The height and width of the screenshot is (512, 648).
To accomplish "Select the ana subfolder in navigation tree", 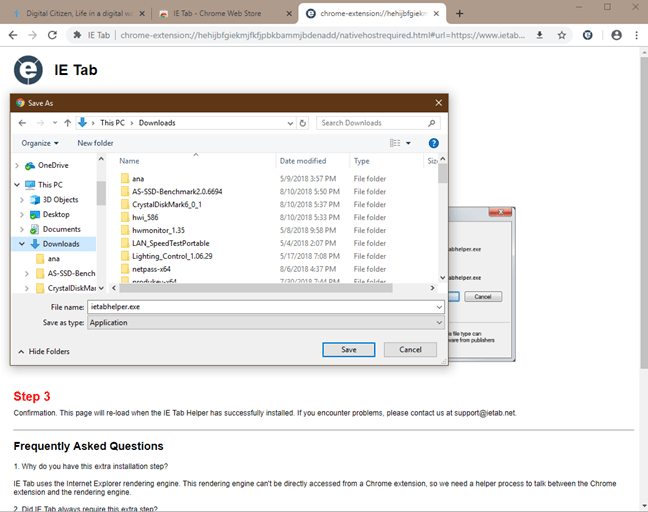I will (x=53, y=259).
